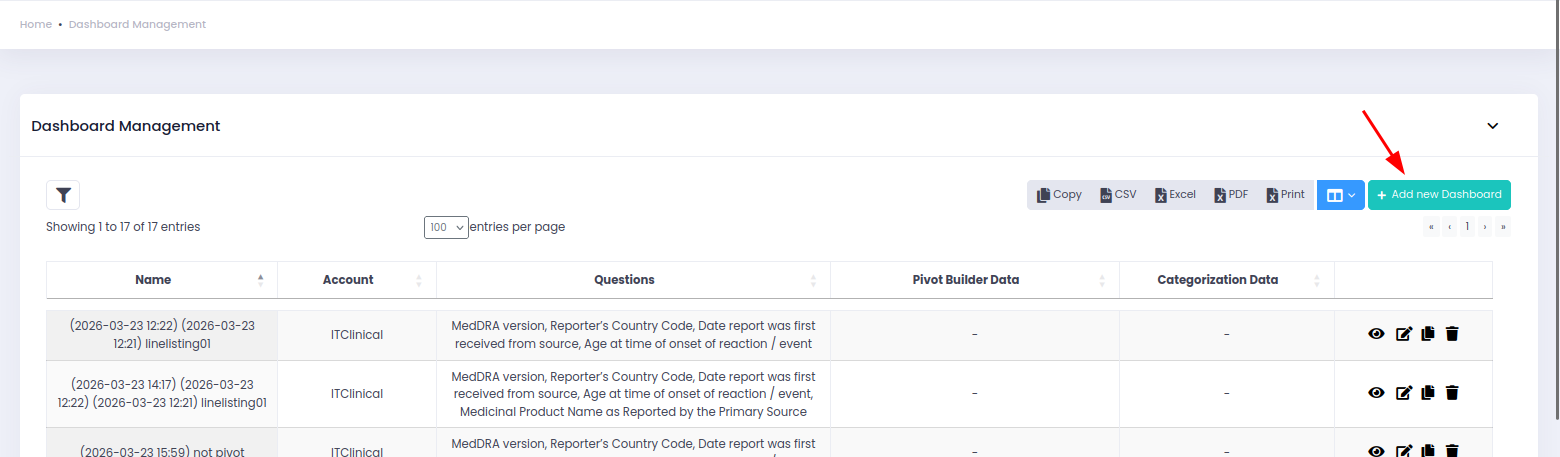Go to Home breadcrumb link
The height and width of the screenshot is (457, 1560).
point(36,24)
